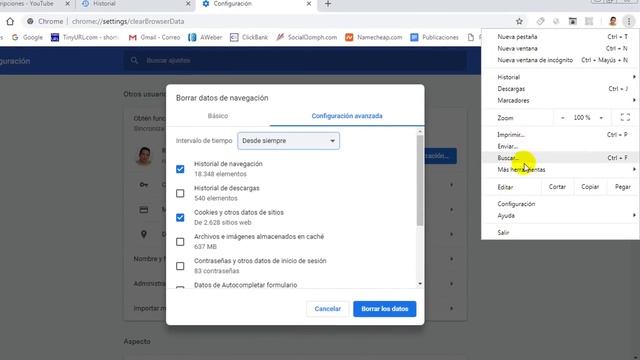Decrease zoom with minus button
The height and width of the screenshot is (360, 640).
coord(562,118)
